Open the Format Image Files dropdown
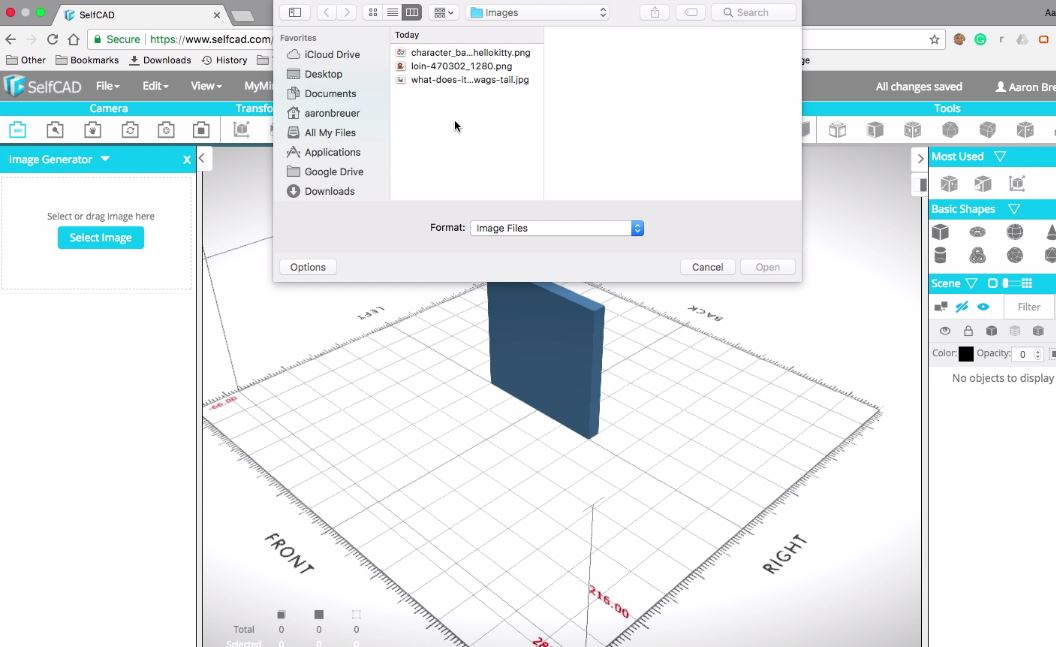The height and width of the screenshot is (647, 1056). (x=557, y=228)
